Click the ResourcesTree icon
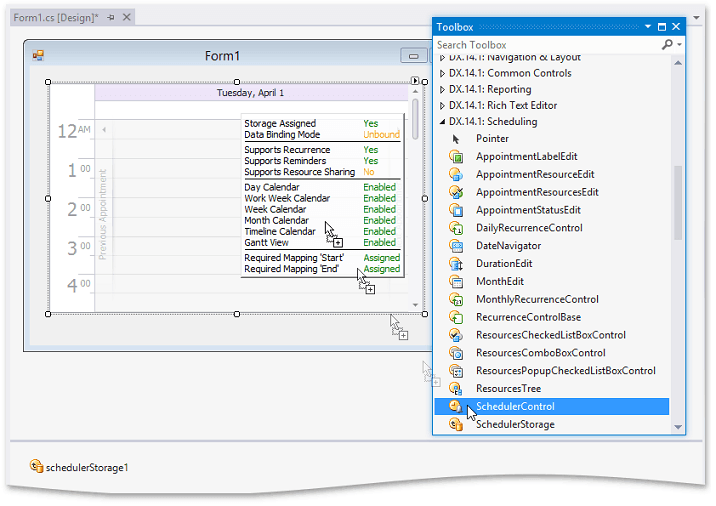Viewport: 716px width, 506px height. click(456, 389)
